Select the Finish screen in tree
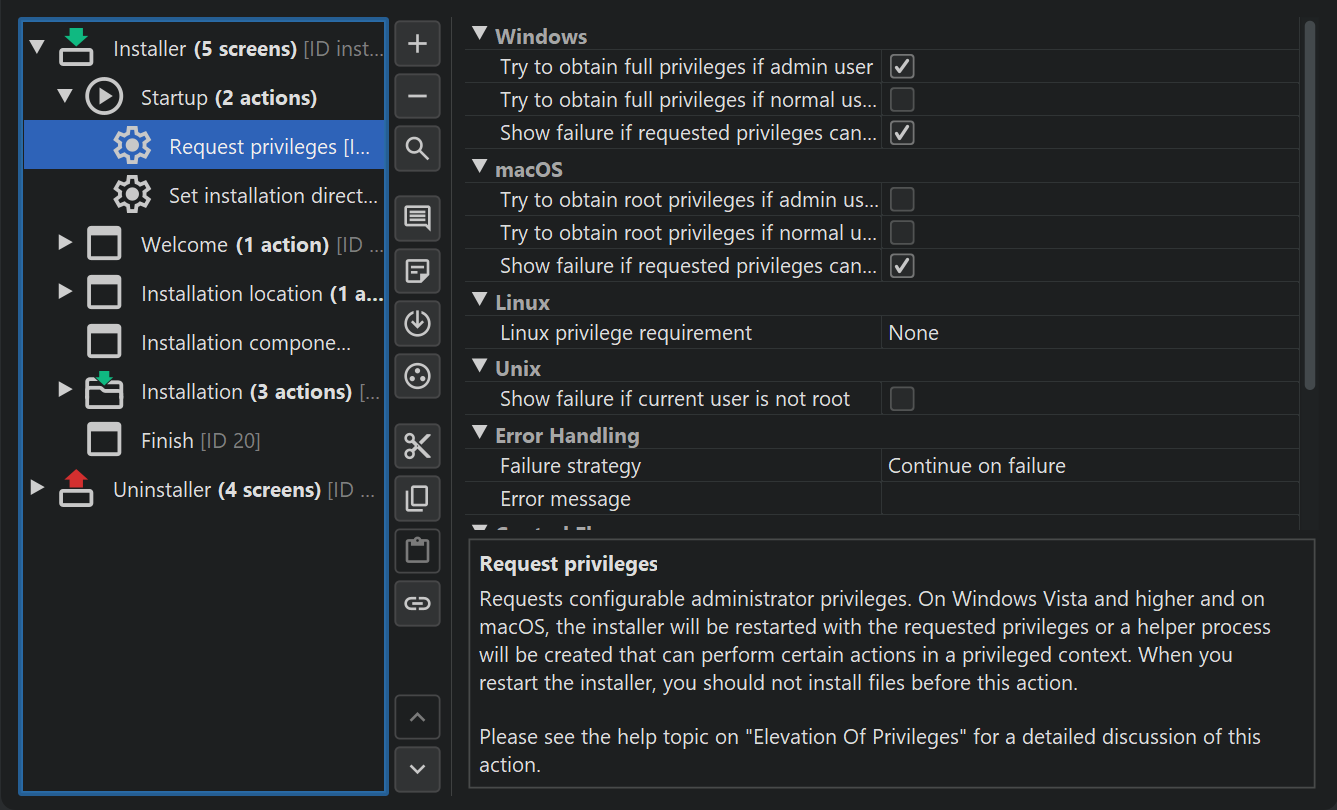 [x=167, y=441]
